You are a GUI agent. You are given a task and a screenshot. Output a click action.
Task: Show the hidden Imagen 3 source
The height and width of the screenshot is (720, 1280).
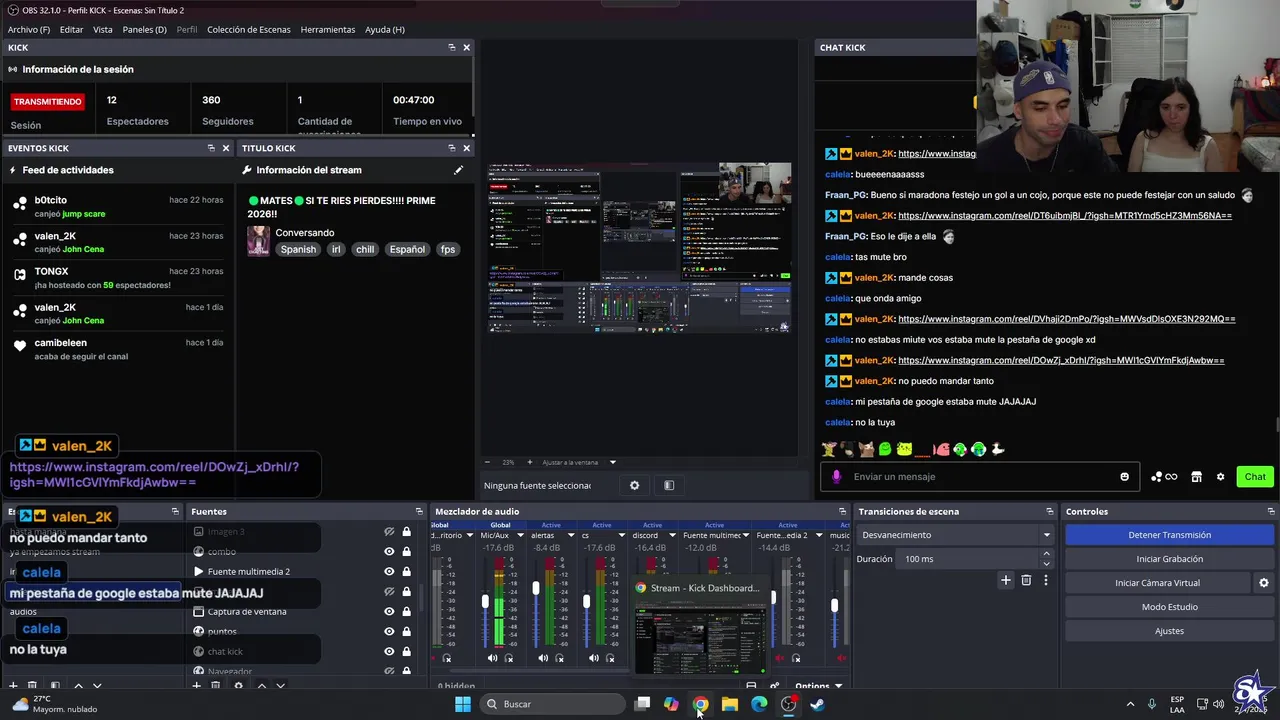click(x=389, y=532)
